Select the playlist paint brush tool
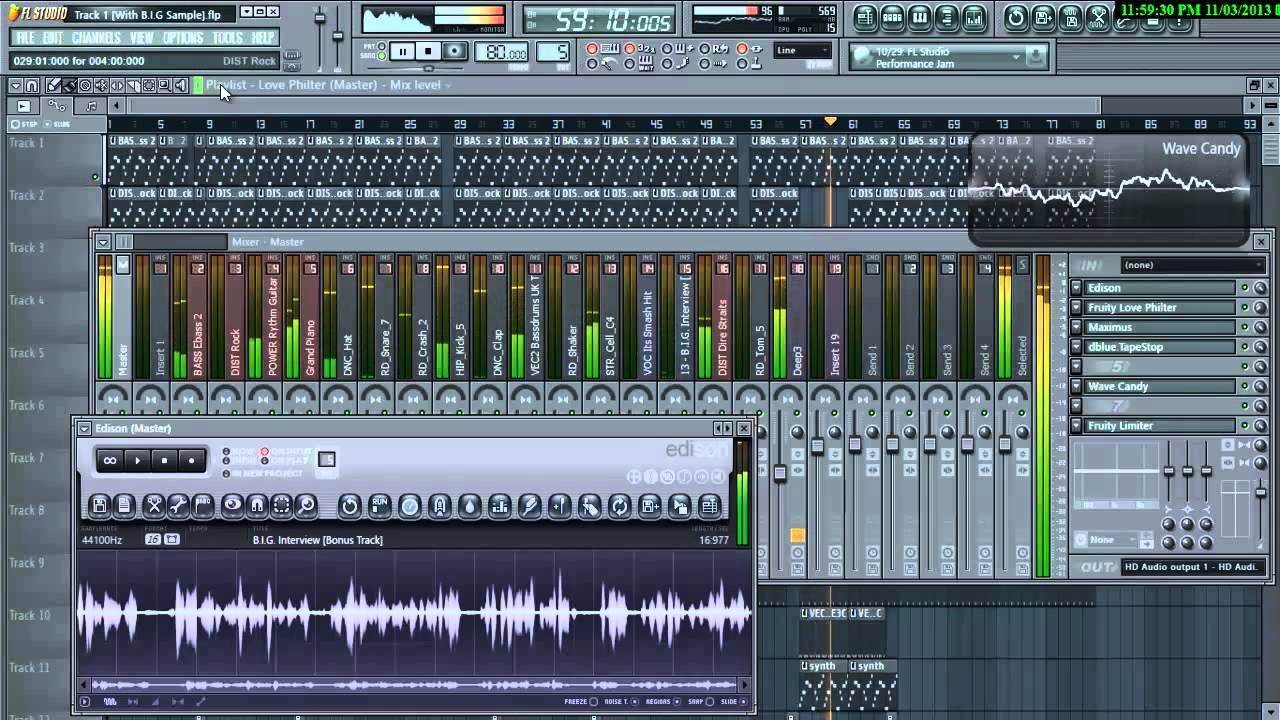The width and height of the screenshot is (1280, 720). point(70,86)
